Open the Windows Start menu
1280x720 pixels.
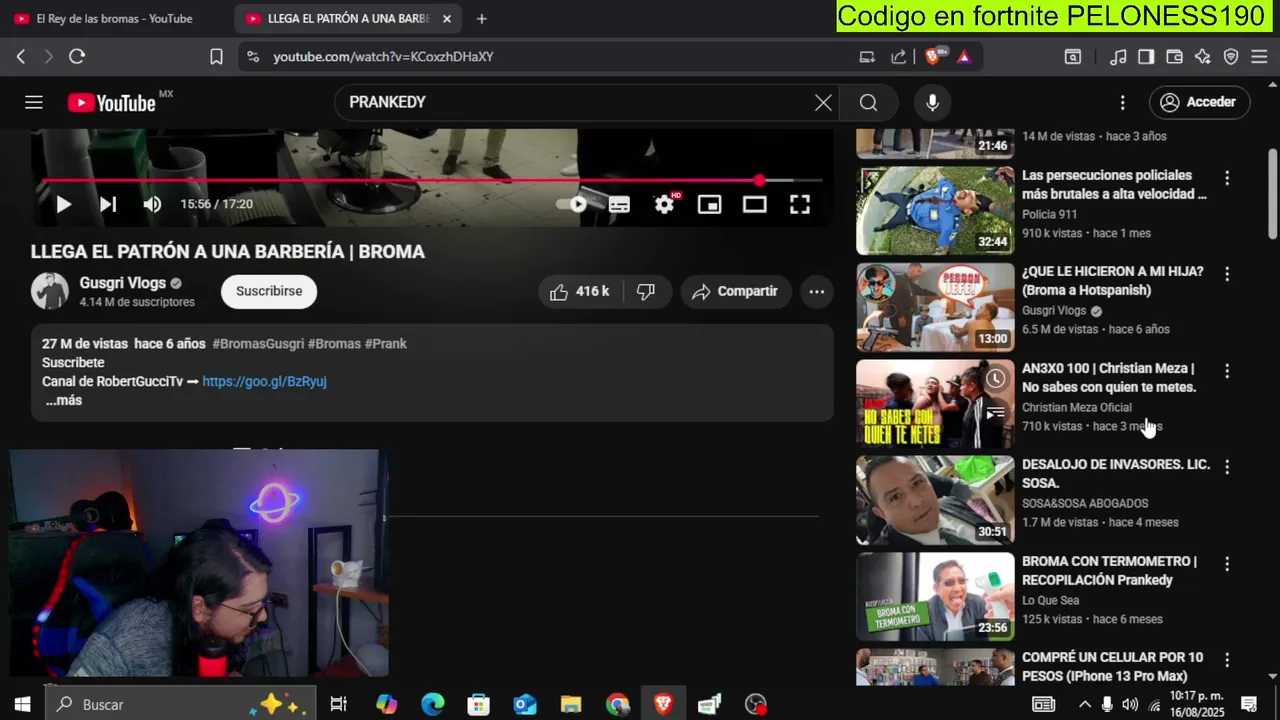[x=21, y=704]
